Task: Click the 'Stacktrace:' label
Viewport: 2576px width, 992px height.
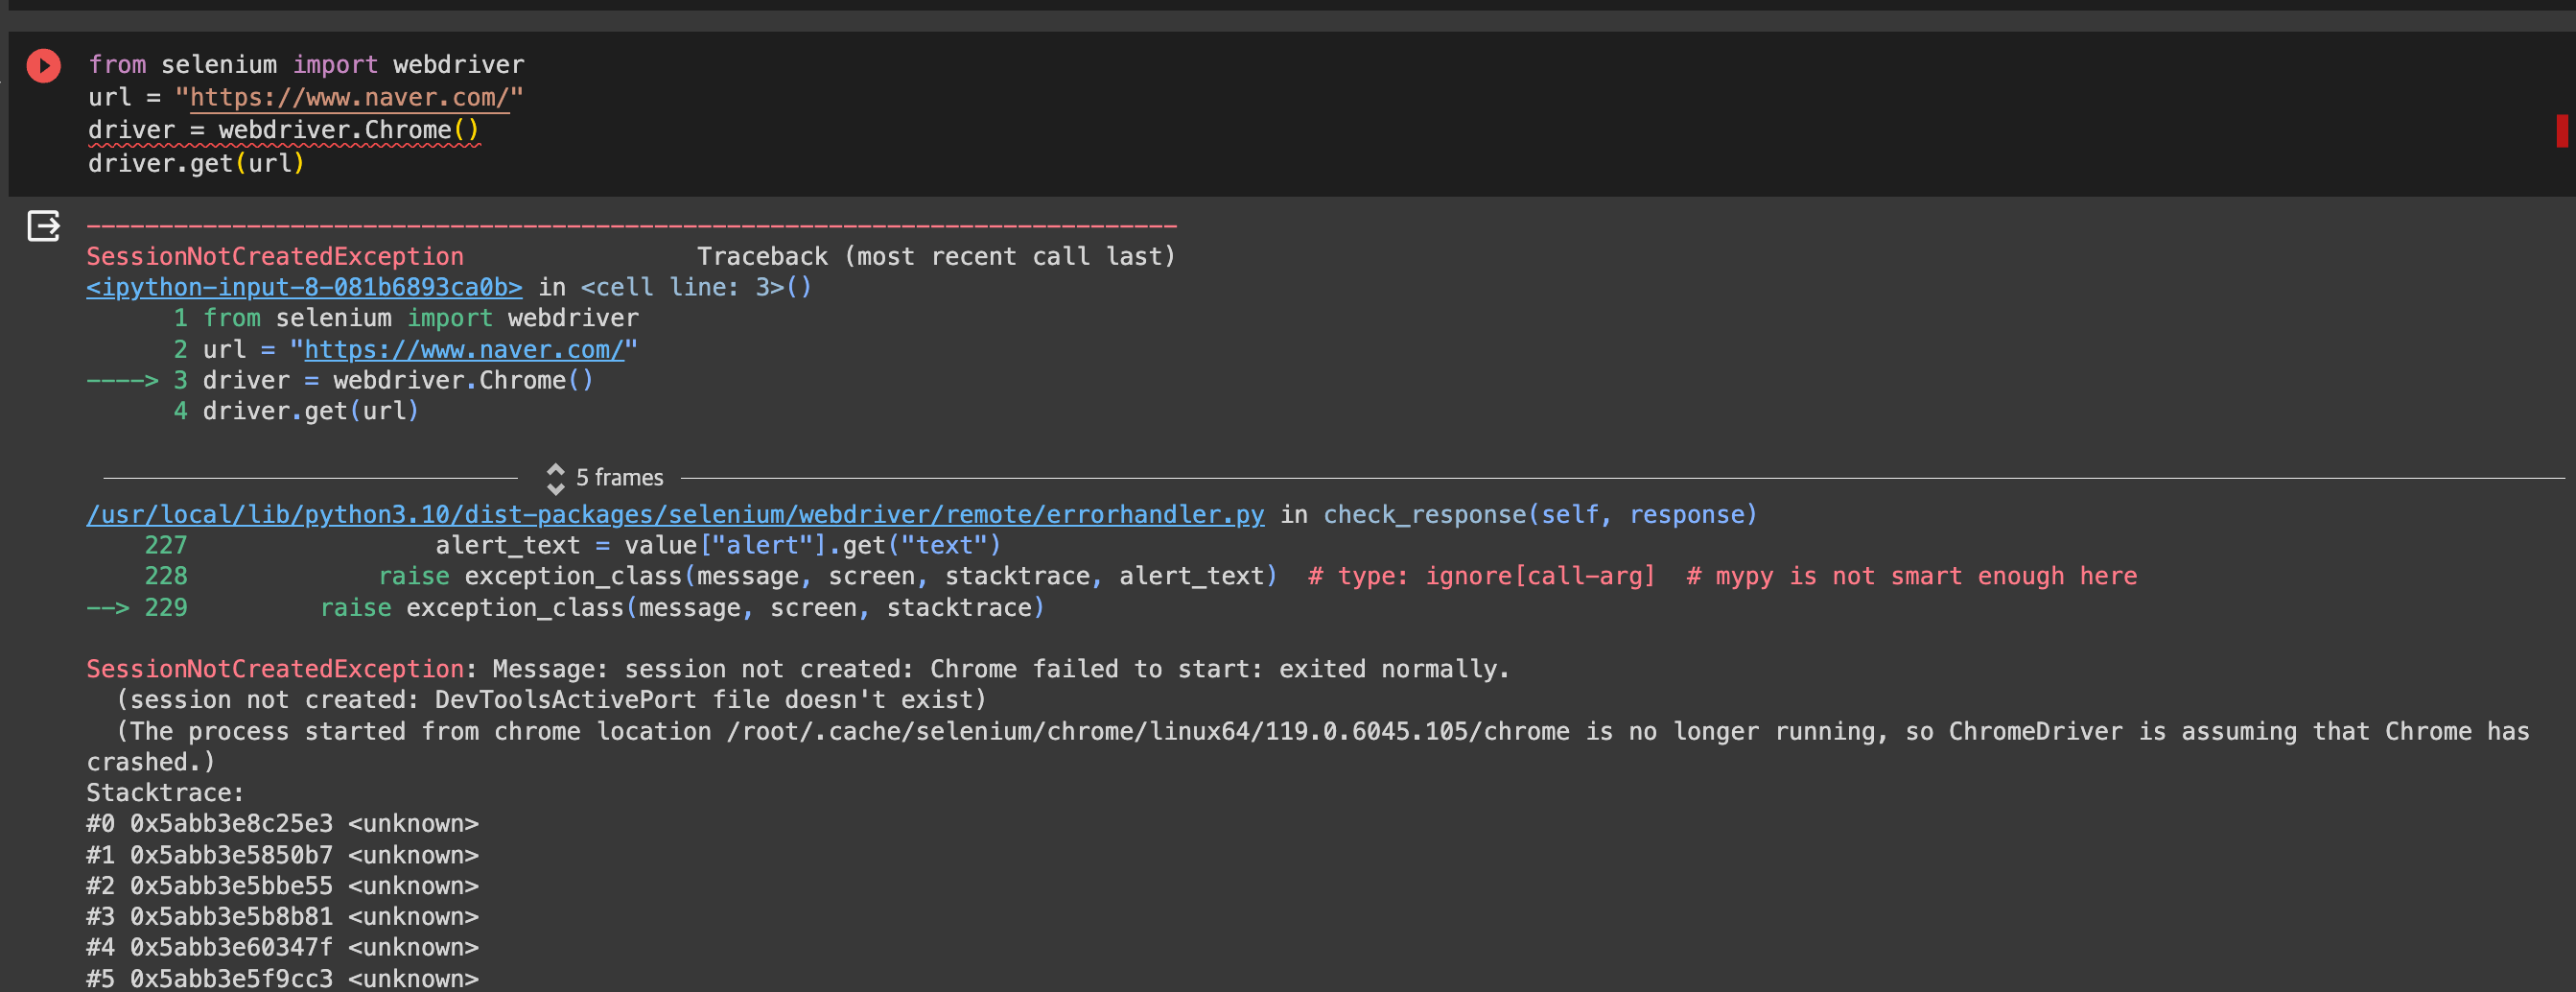Action: point(165,793)
